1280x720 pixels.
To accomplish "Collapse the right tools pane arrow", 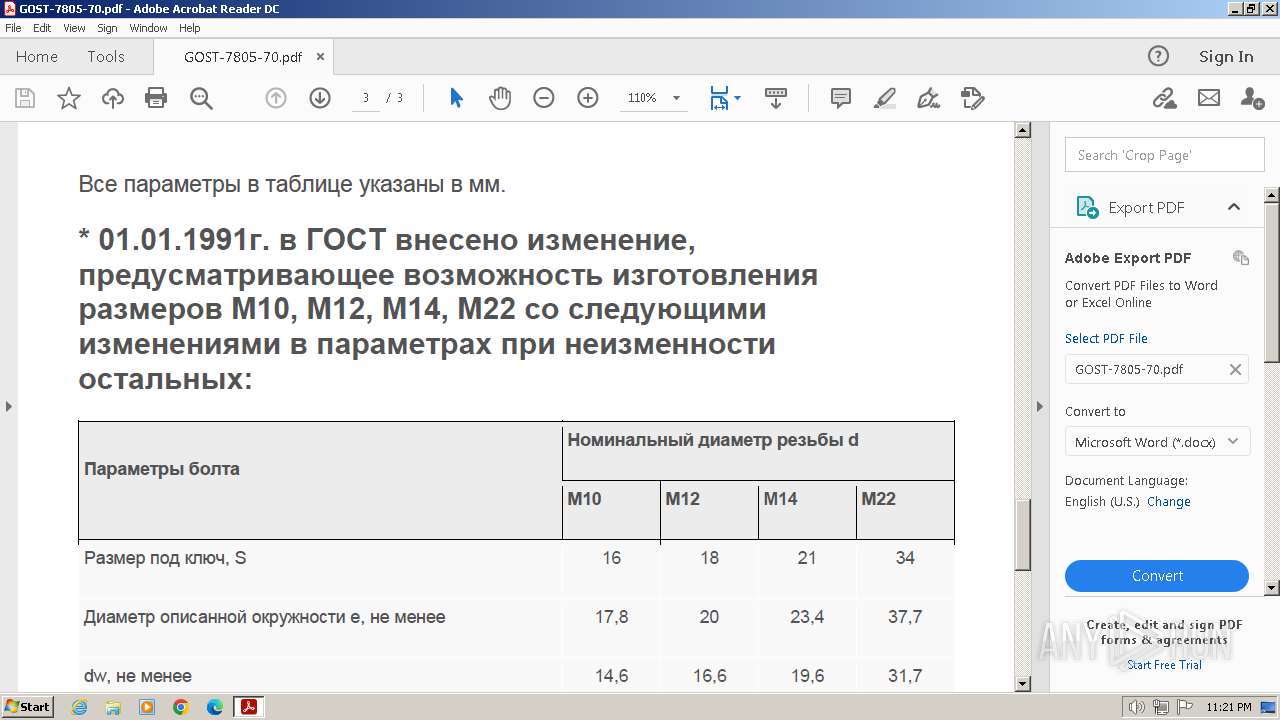I will click(x=1040, y=406).
